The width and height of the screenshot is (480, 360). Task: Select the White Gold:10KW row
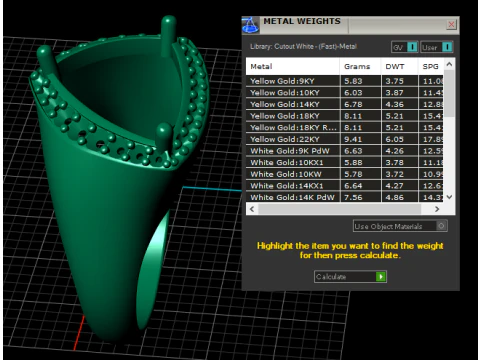pos(345,174)
